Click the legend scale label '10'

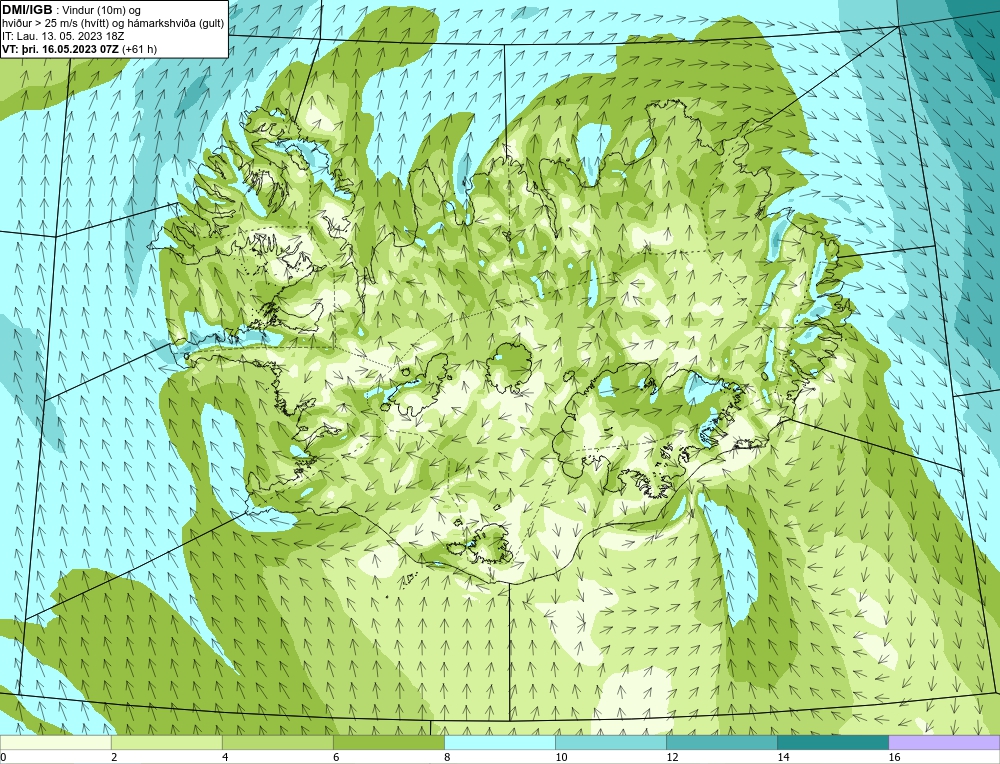point(561,757)
